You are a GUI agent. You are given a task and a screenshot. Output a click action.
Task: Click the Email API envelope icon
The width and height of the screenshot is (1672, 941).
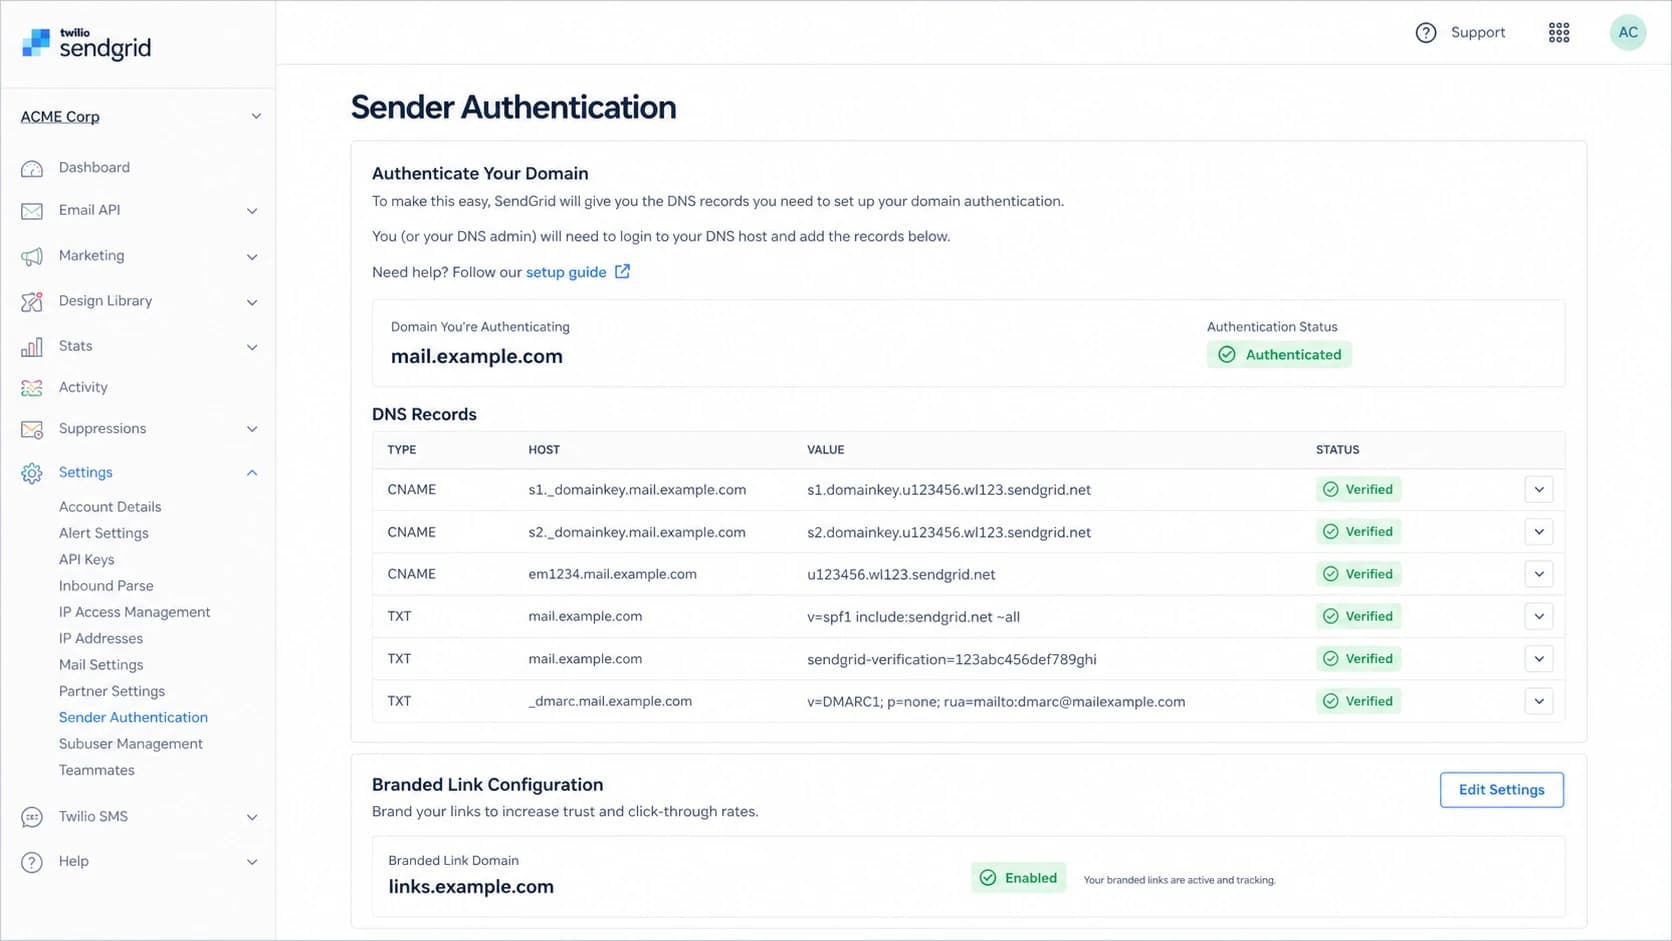[x=32, y=211]
